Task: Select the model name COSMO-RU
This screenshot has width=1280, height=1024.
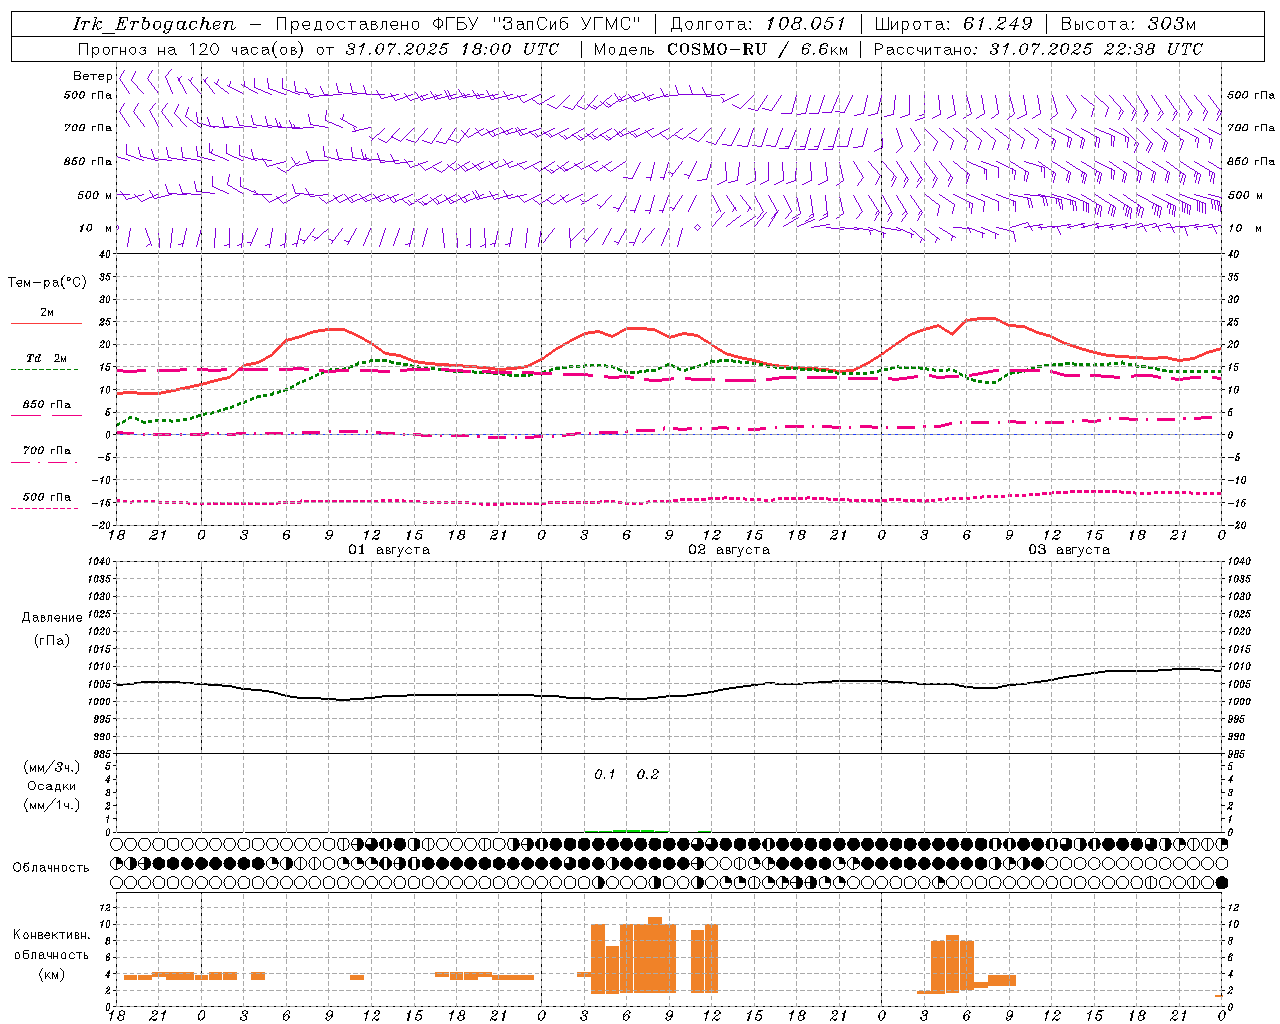Action: click(x=717, y=49)
